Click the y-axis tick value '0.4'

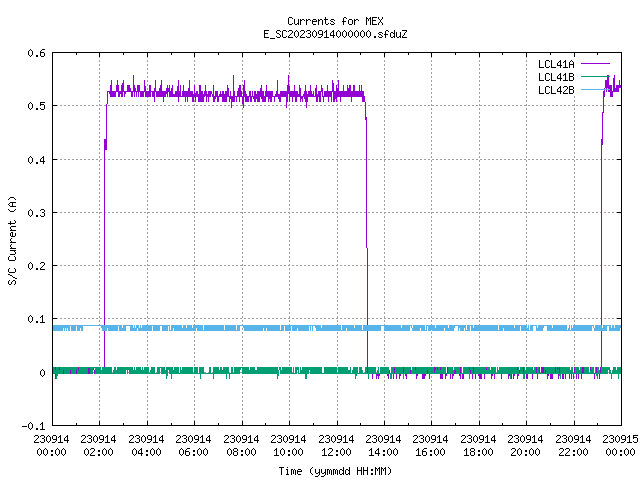coord(36,160)
